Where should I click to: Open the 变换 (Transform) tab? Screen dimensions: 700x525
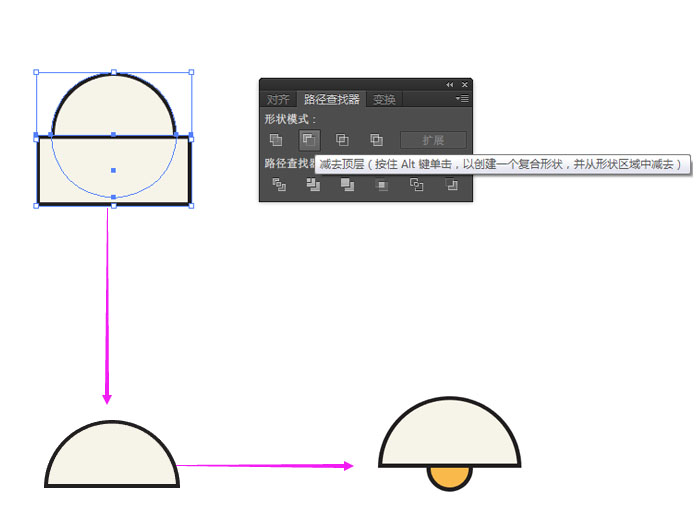tap(384, 99)
